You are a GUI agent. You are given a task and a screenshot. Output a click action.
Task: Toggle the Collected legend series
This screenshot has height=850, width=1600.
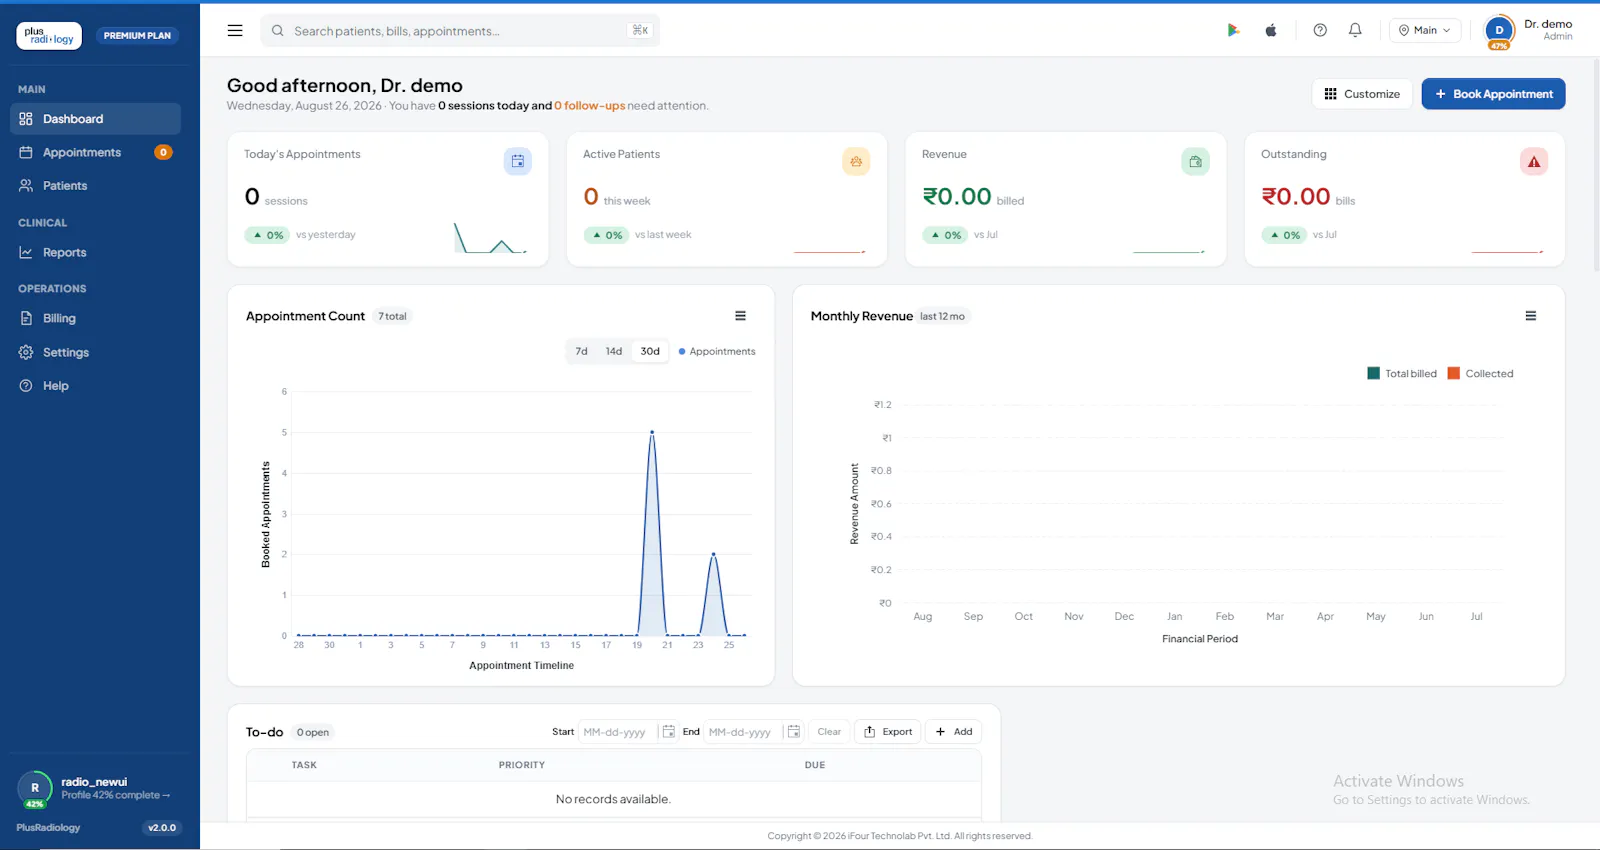point(1481,374)
